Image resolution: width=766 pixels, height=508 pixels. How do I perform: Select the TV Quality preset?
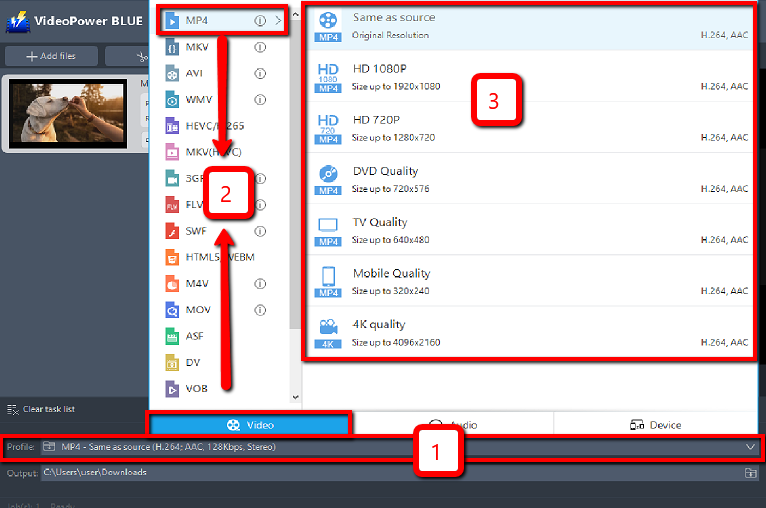[530, 231]
